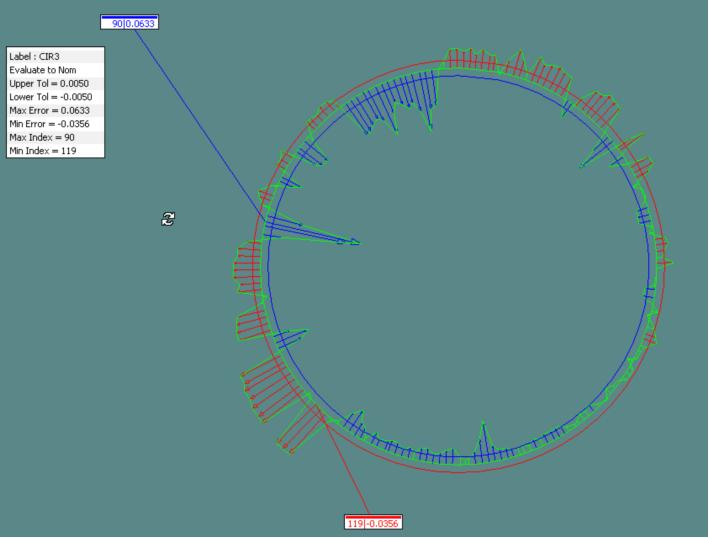Select the 'Label : CIR3' row
The height and width of the screenshot is (538, 709).
click(x=56, y=57)
